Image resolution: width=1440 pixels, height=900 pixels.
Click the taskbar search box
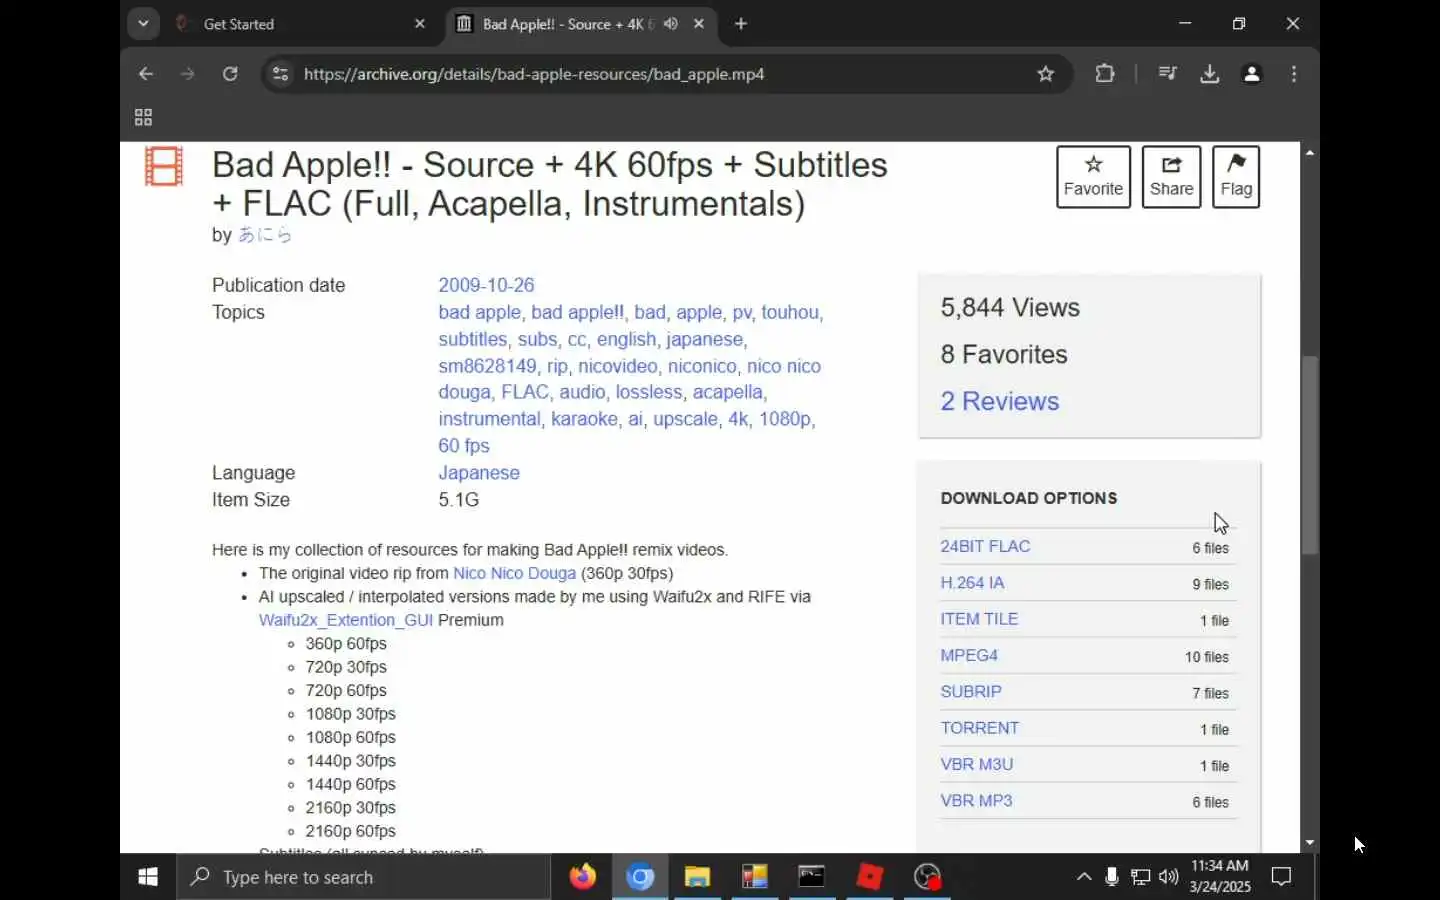(364, 877)
